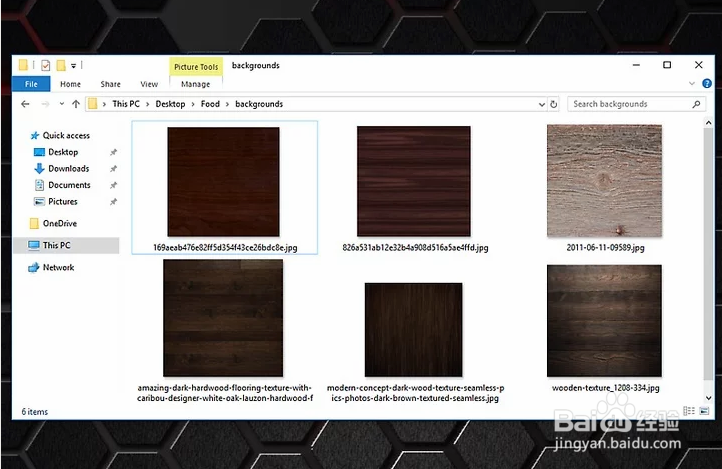Select the modern-concept-dark-wood-texture thumbnail

pyautogui.click(x=413, y=330)
